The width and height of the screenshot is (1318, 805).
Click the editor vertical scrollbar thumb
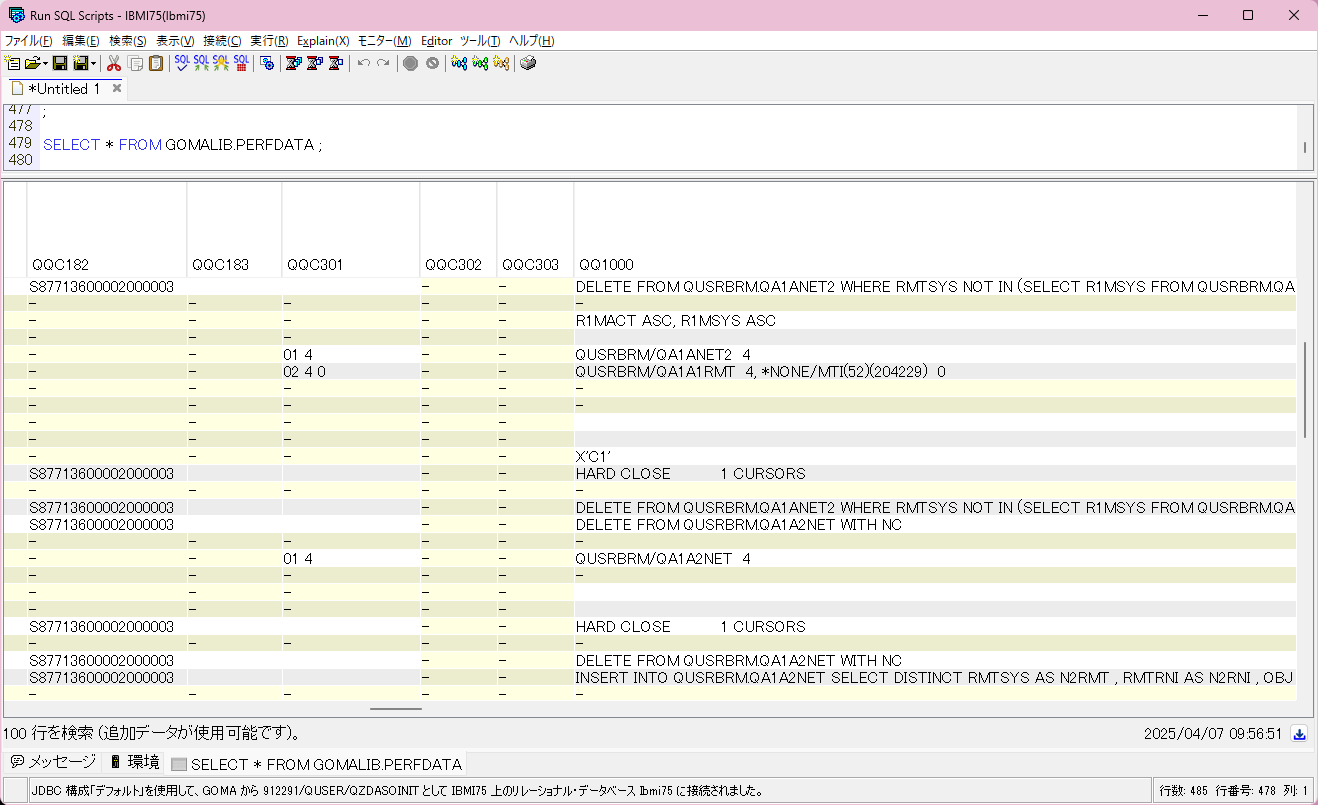[1304, 149]
